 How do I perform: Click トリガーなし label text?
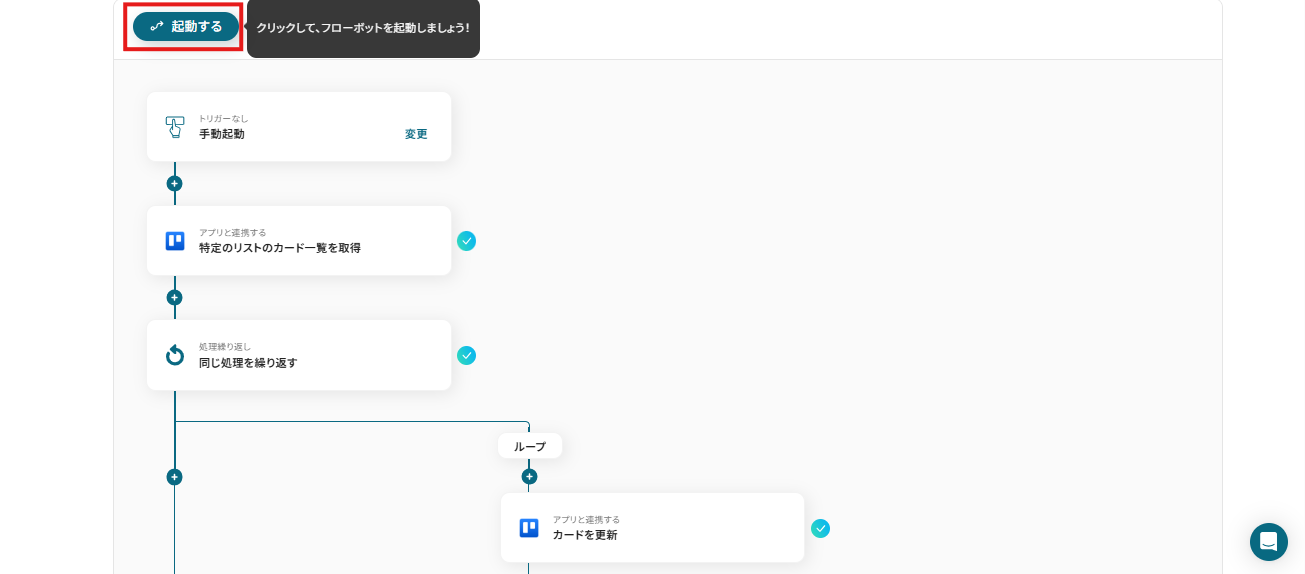click(x=223, y=119)
